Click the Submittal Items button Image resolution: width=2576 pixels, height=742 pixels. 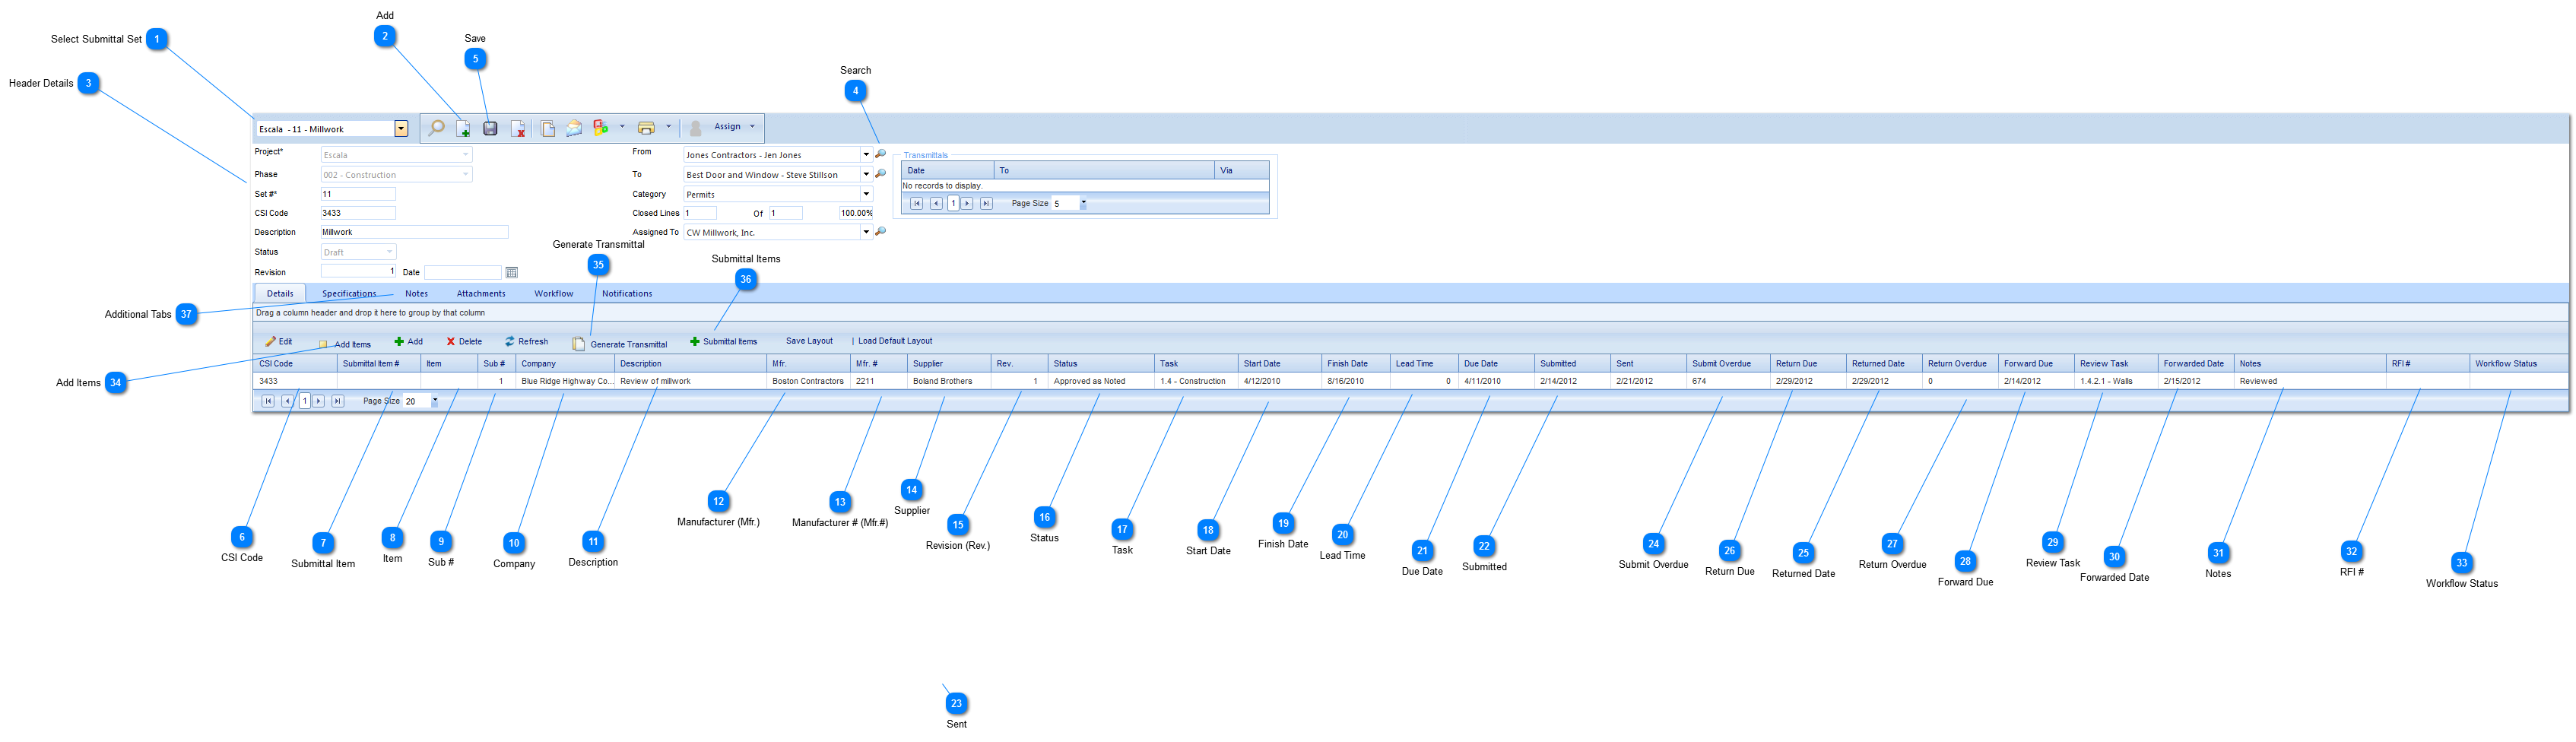[x=723, y=342]
